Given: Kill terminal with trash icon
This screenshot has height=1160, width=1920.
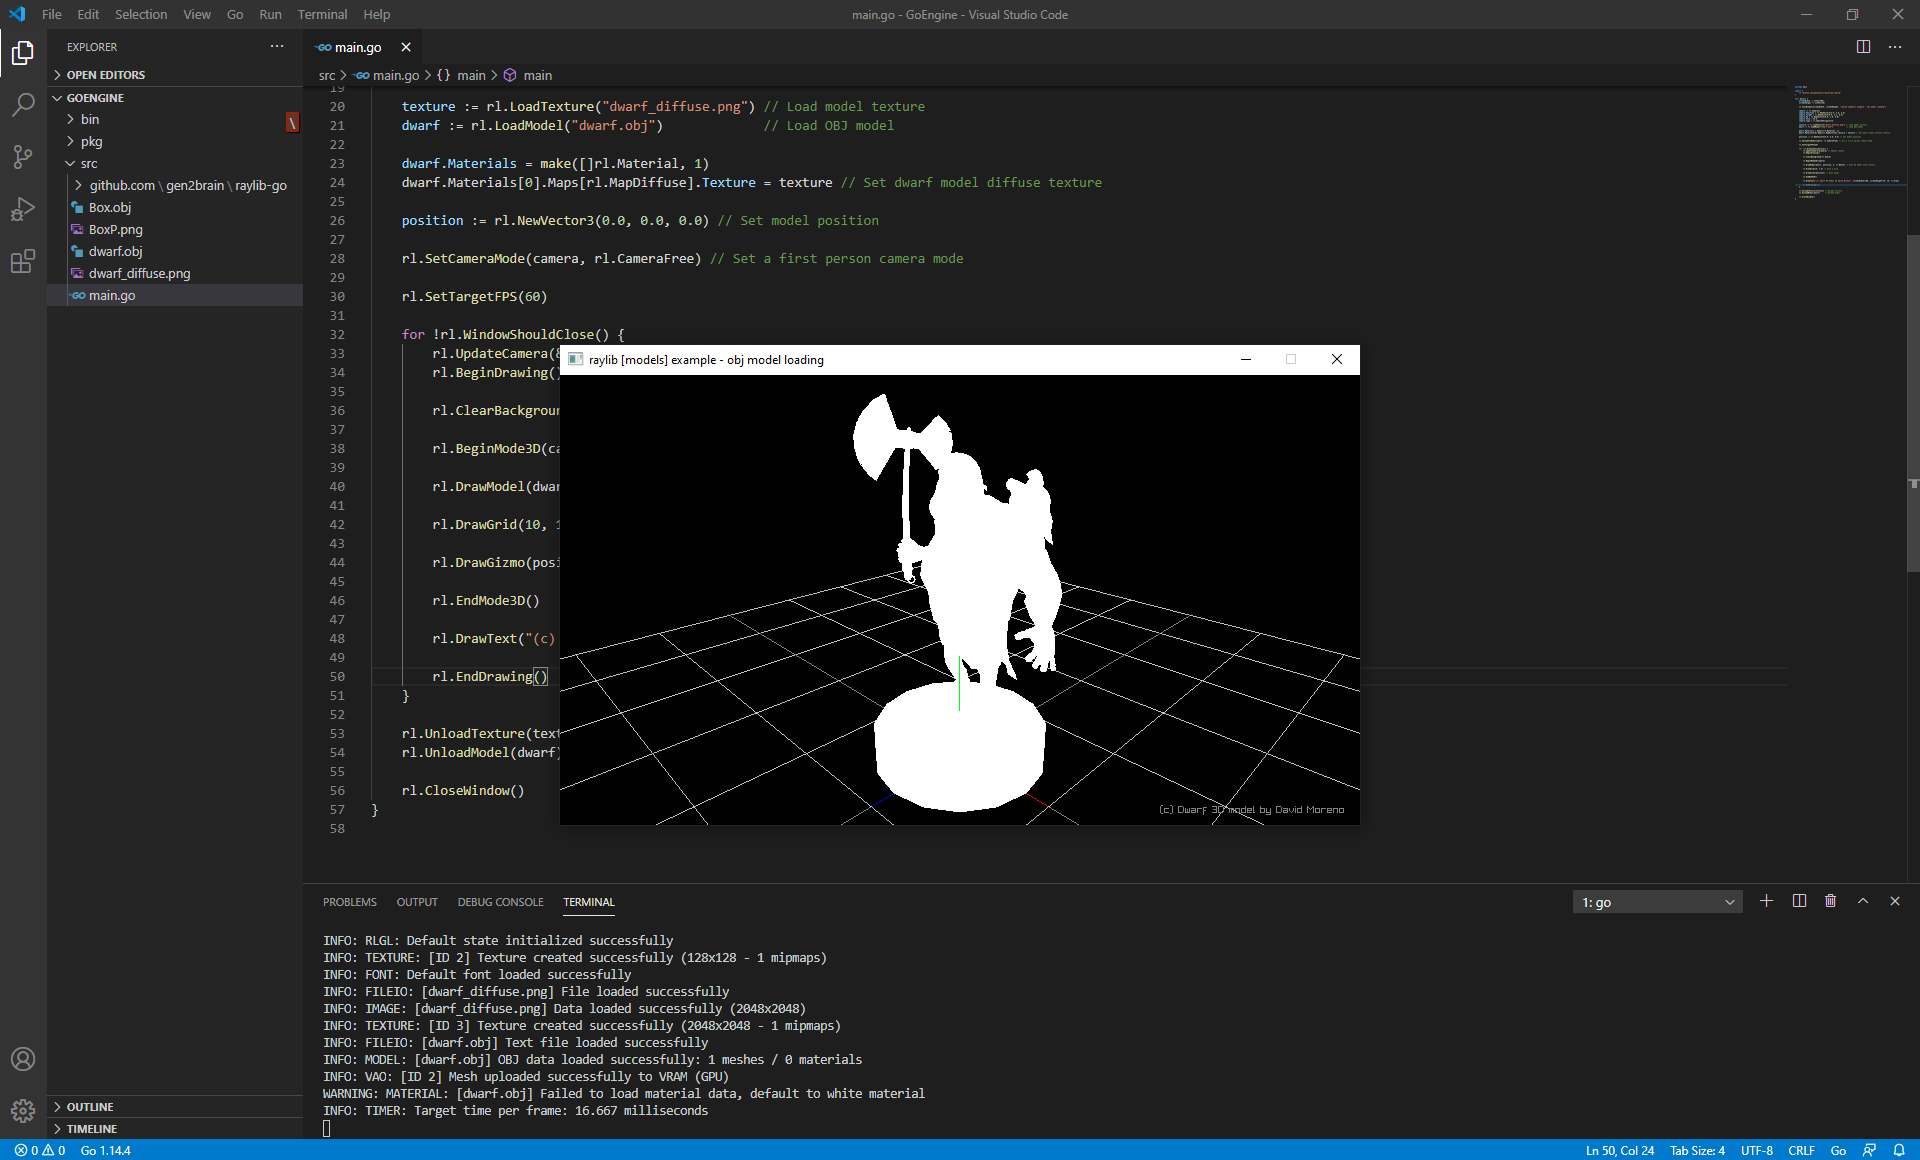Looking at the screenshot, I should (1830, 901).
